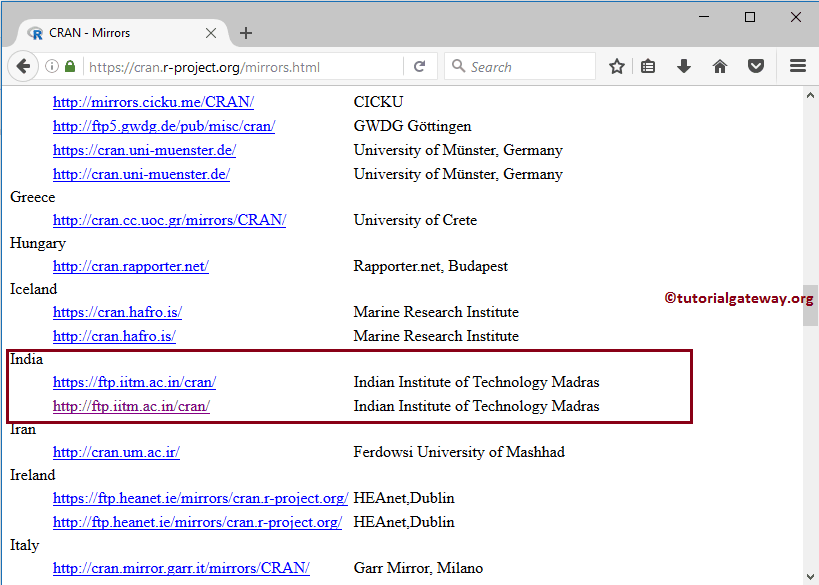Open http cran.uni-muenster.de link

pos(141,174)
